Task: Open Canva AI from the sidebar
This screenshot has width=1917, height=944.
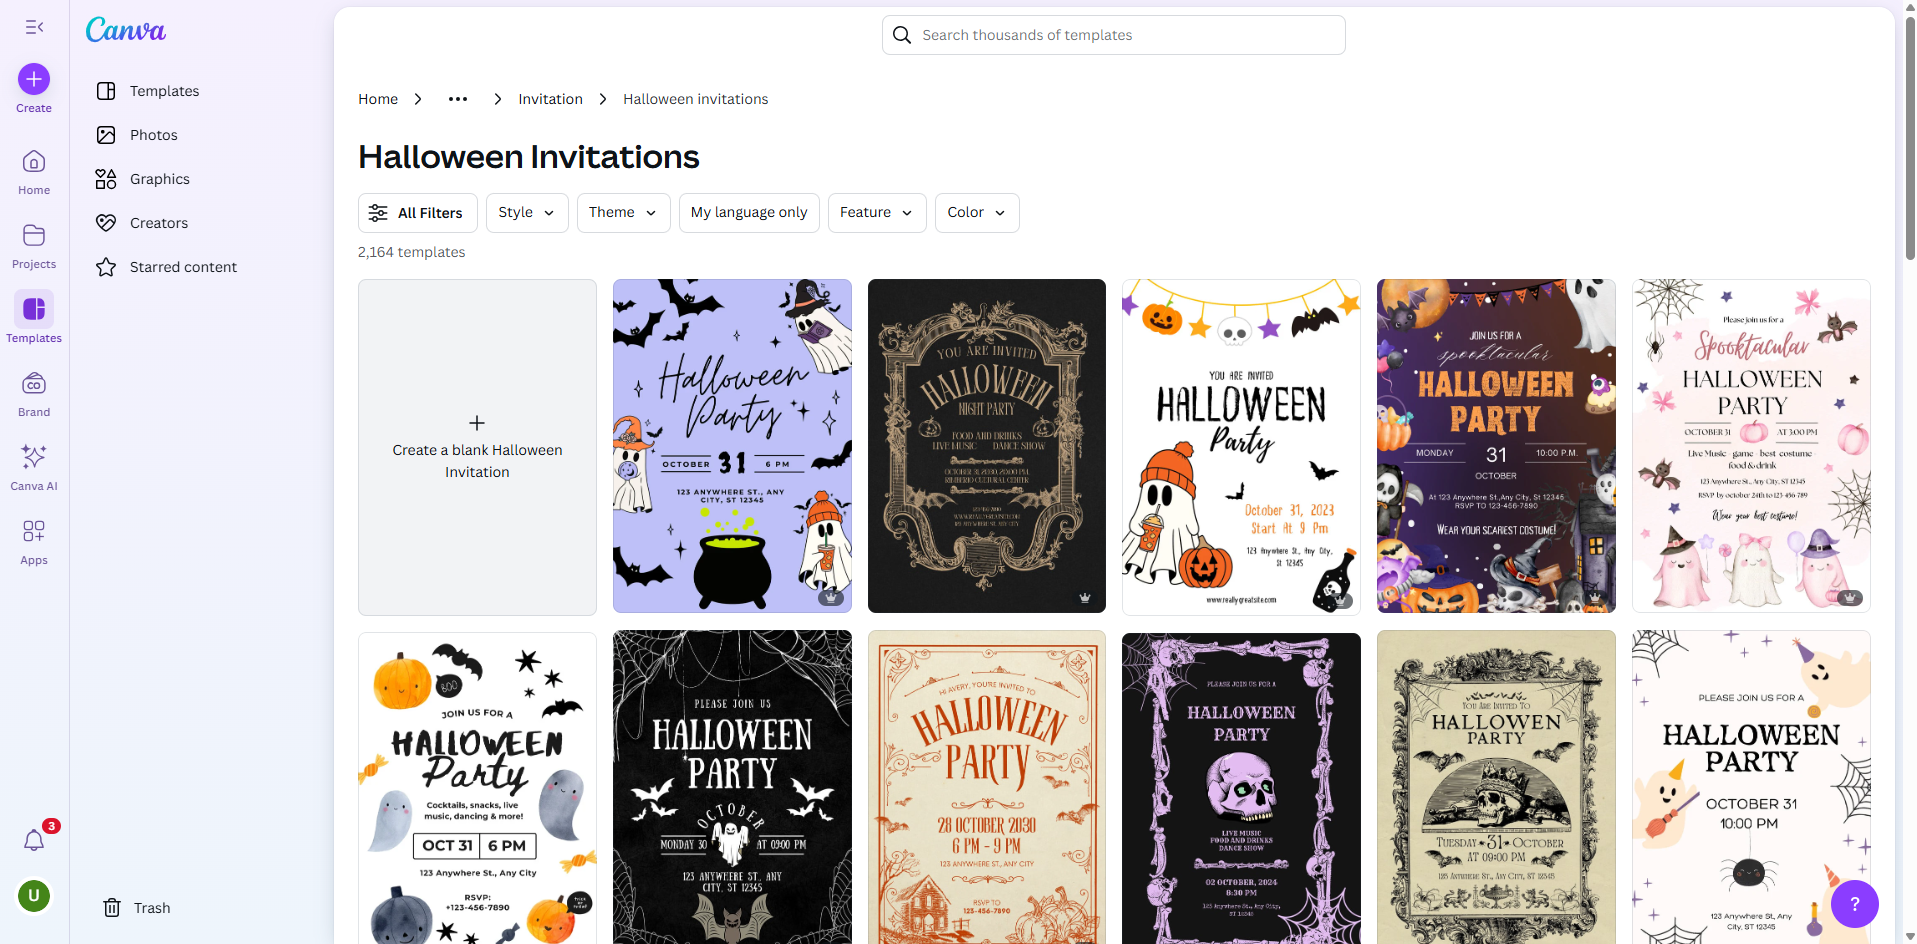Action: (33, 465)
